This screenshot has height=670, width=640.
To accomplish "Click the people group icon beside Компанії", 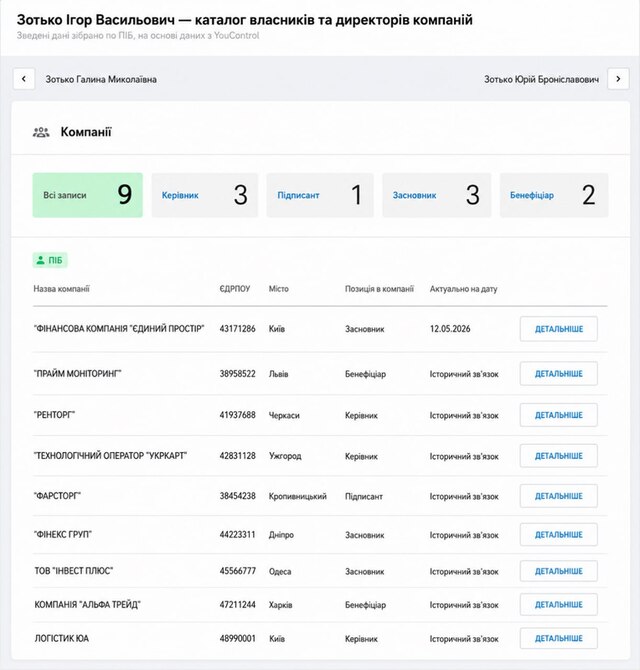I will click(x=41, y=132).
